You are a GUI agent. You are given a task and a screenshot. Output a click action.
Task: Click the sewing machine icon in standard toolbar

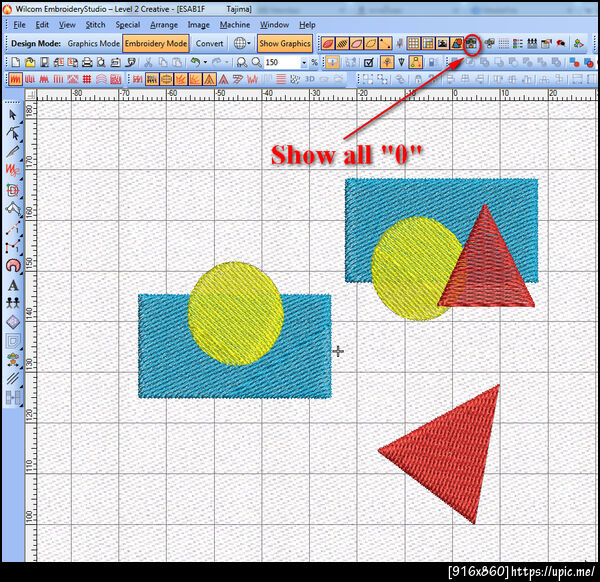click(115, 62)
